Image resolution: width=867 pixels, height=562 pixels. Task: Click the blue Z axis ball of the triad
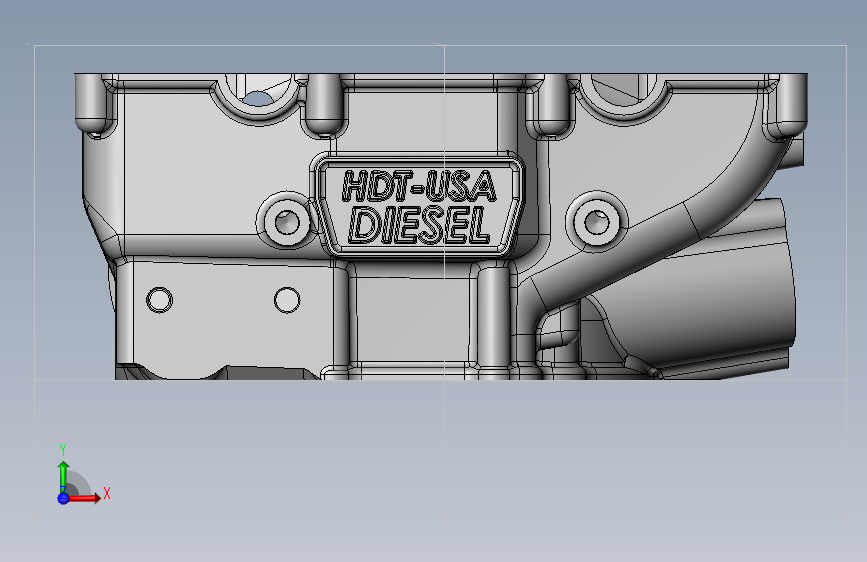(63, 498)
